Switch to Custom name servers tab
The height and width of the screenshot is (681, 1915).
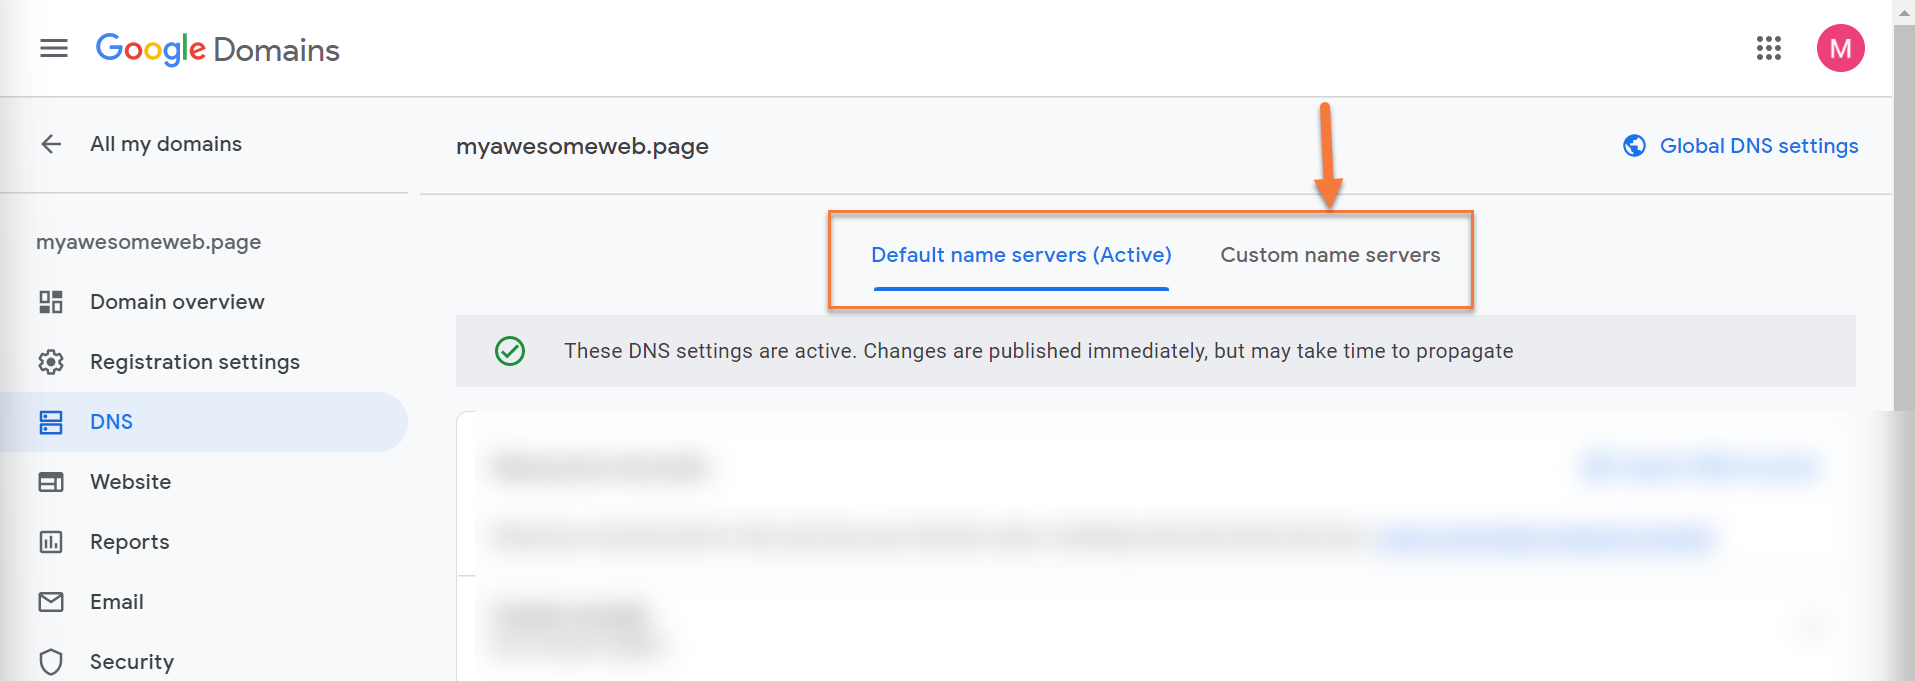1330,255
